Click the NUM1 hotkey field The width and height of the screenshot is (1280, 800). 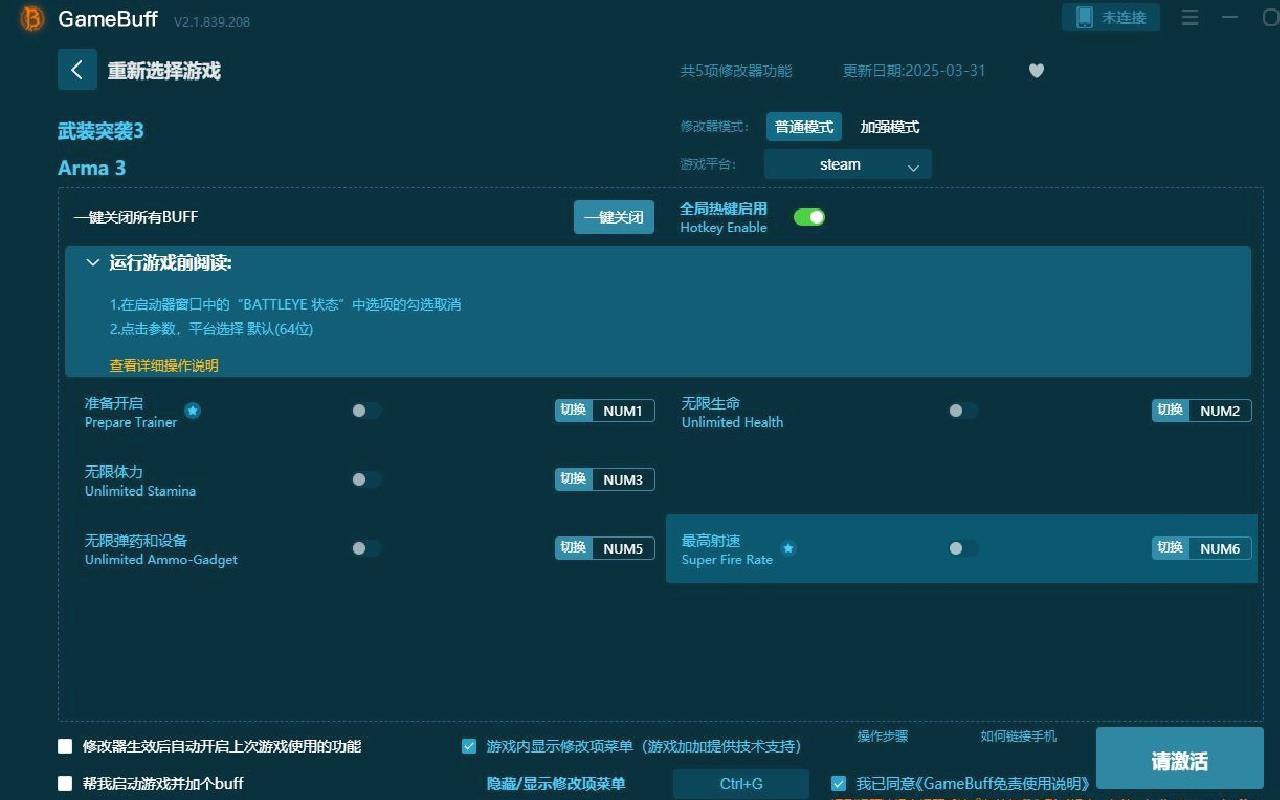point(623,410)
